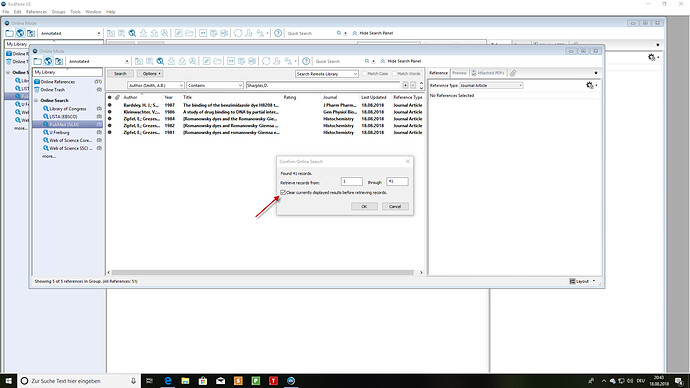Click the 'Retrieve records from' input field
690x388 pixels.
click(x=352, y=182)
